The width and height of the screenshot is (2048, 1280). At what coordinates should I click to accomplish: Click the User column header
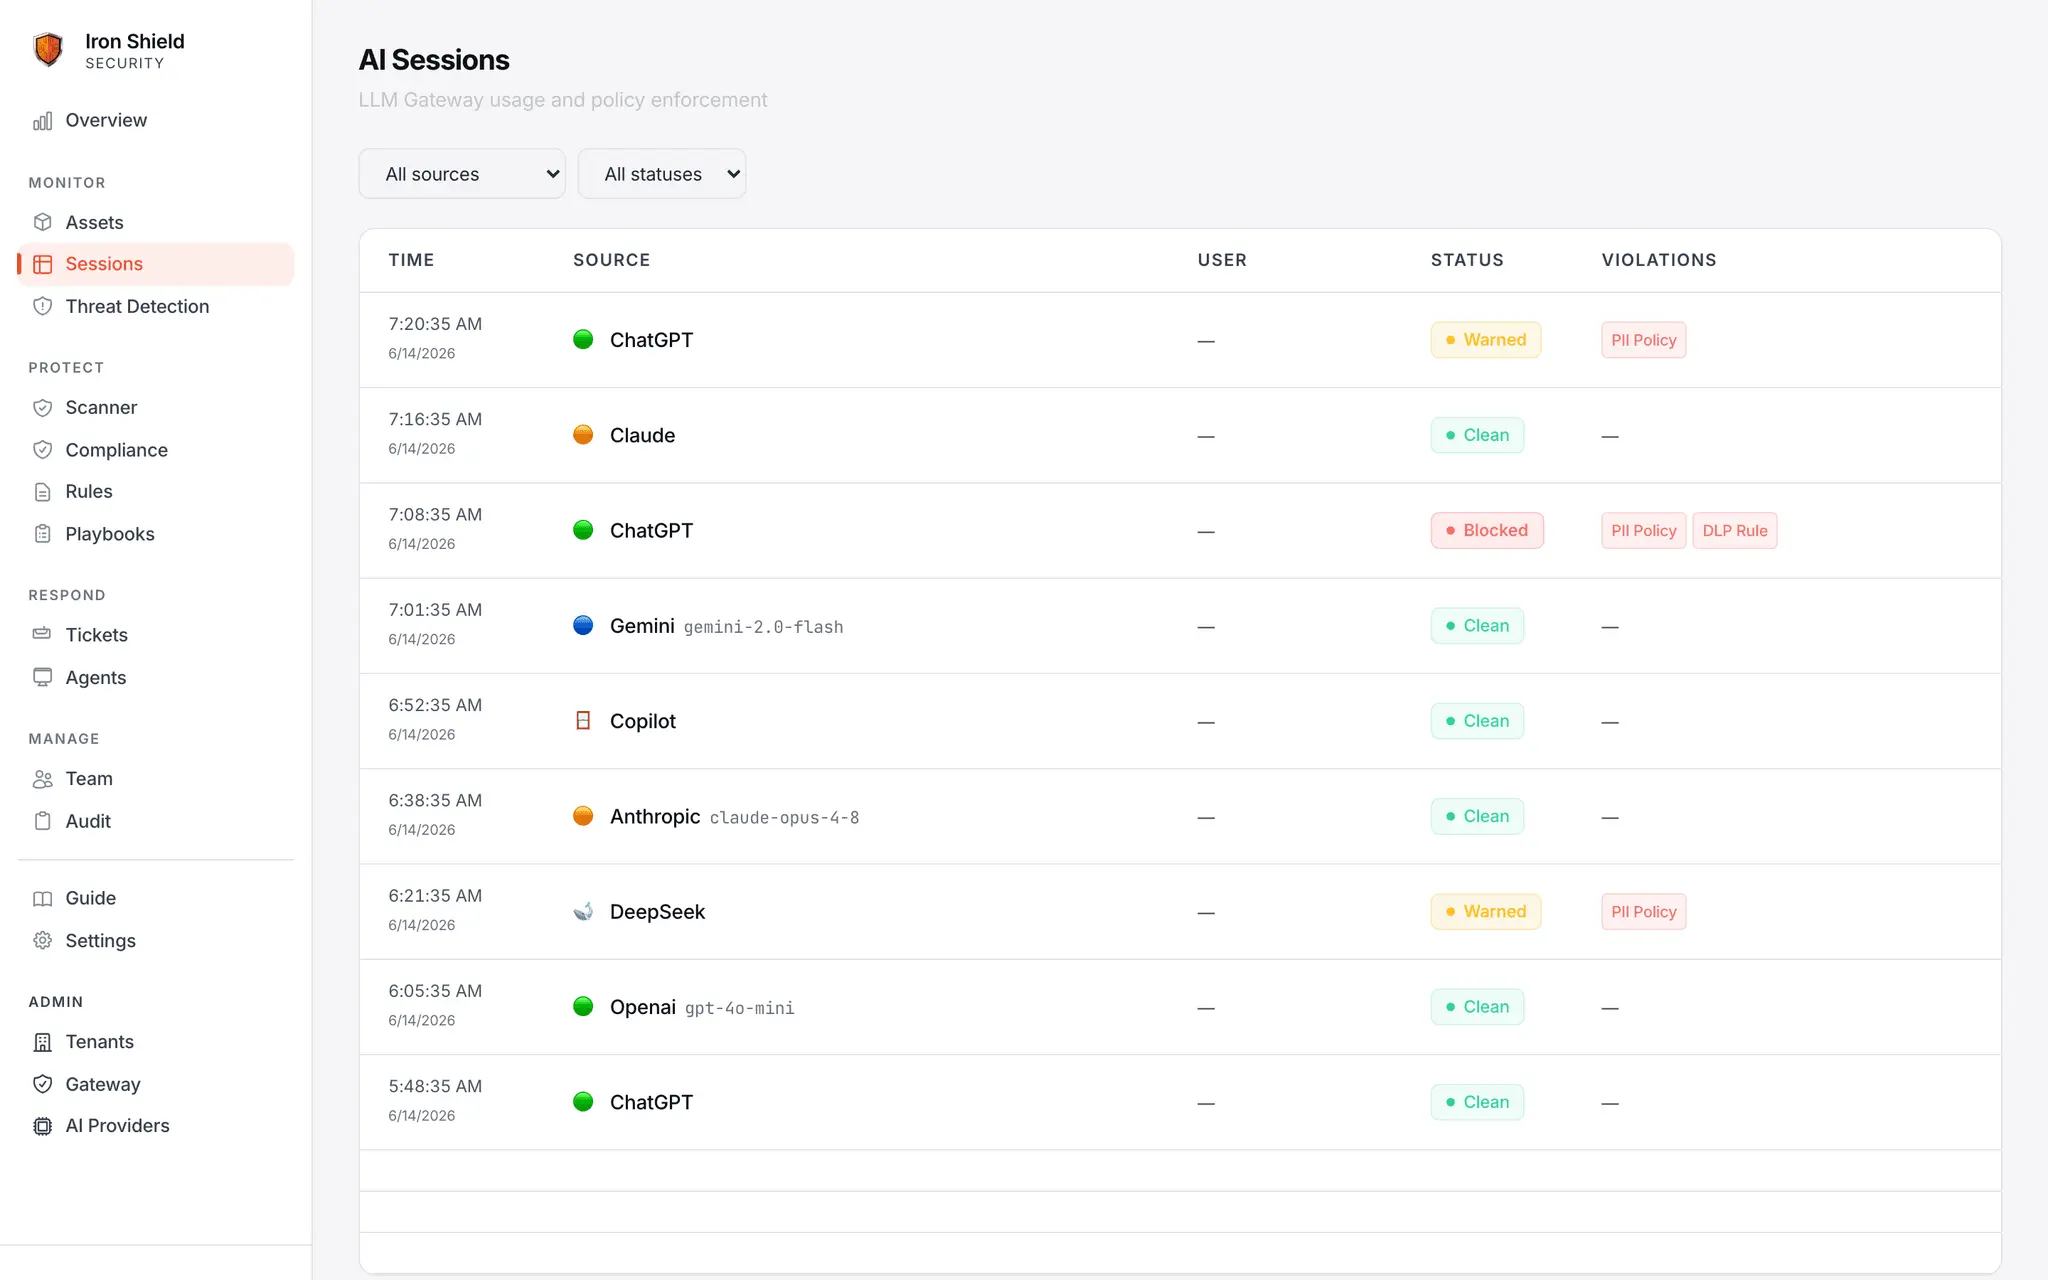[x=1222, y=260]
